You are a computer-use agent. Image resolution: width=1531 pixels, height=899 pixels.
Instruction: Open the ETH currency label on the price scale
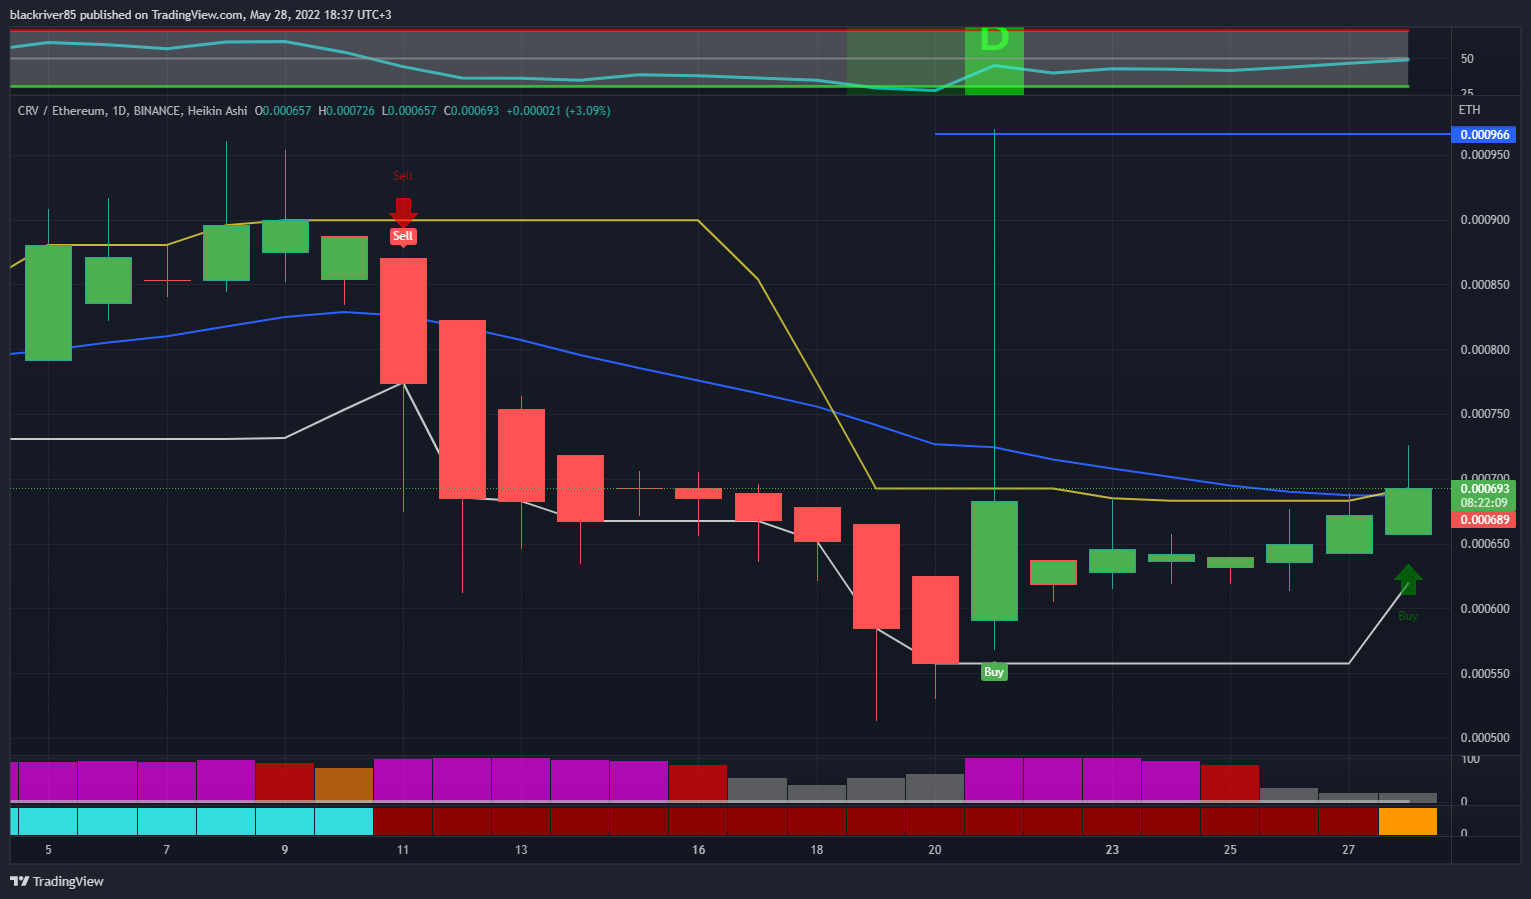pos(1469,110)
